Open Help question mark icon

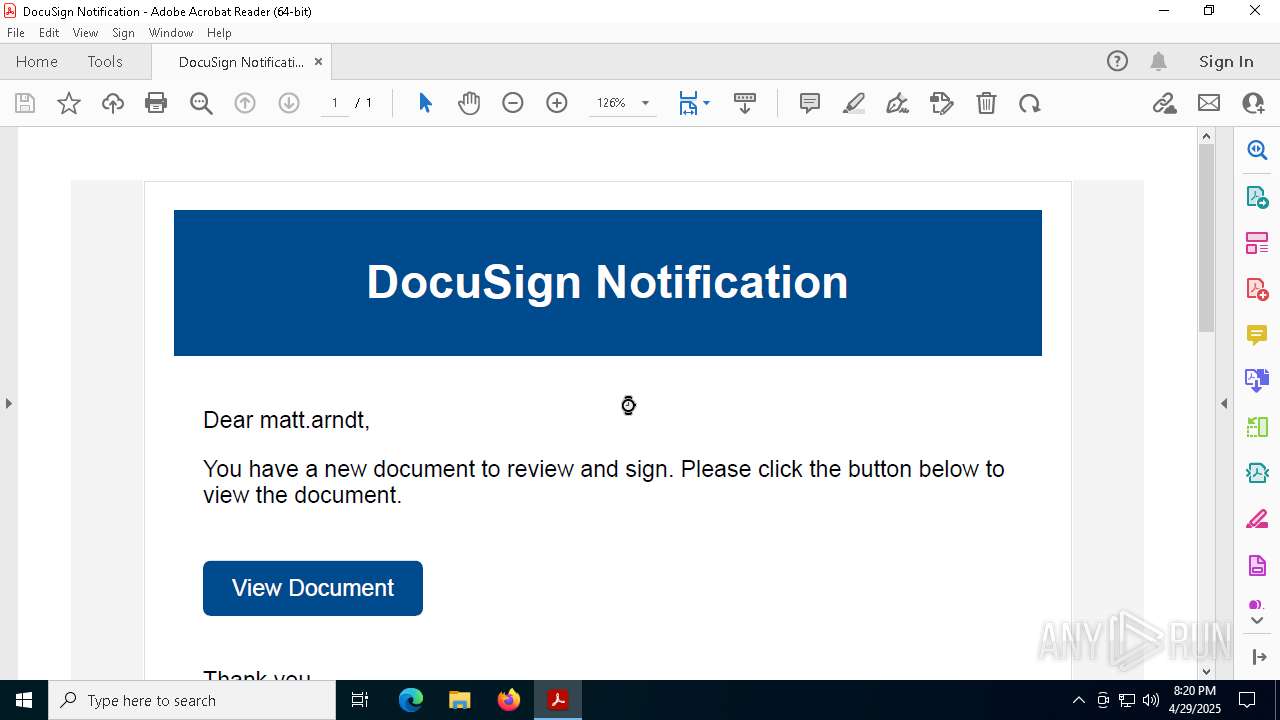pos(1117,61)
